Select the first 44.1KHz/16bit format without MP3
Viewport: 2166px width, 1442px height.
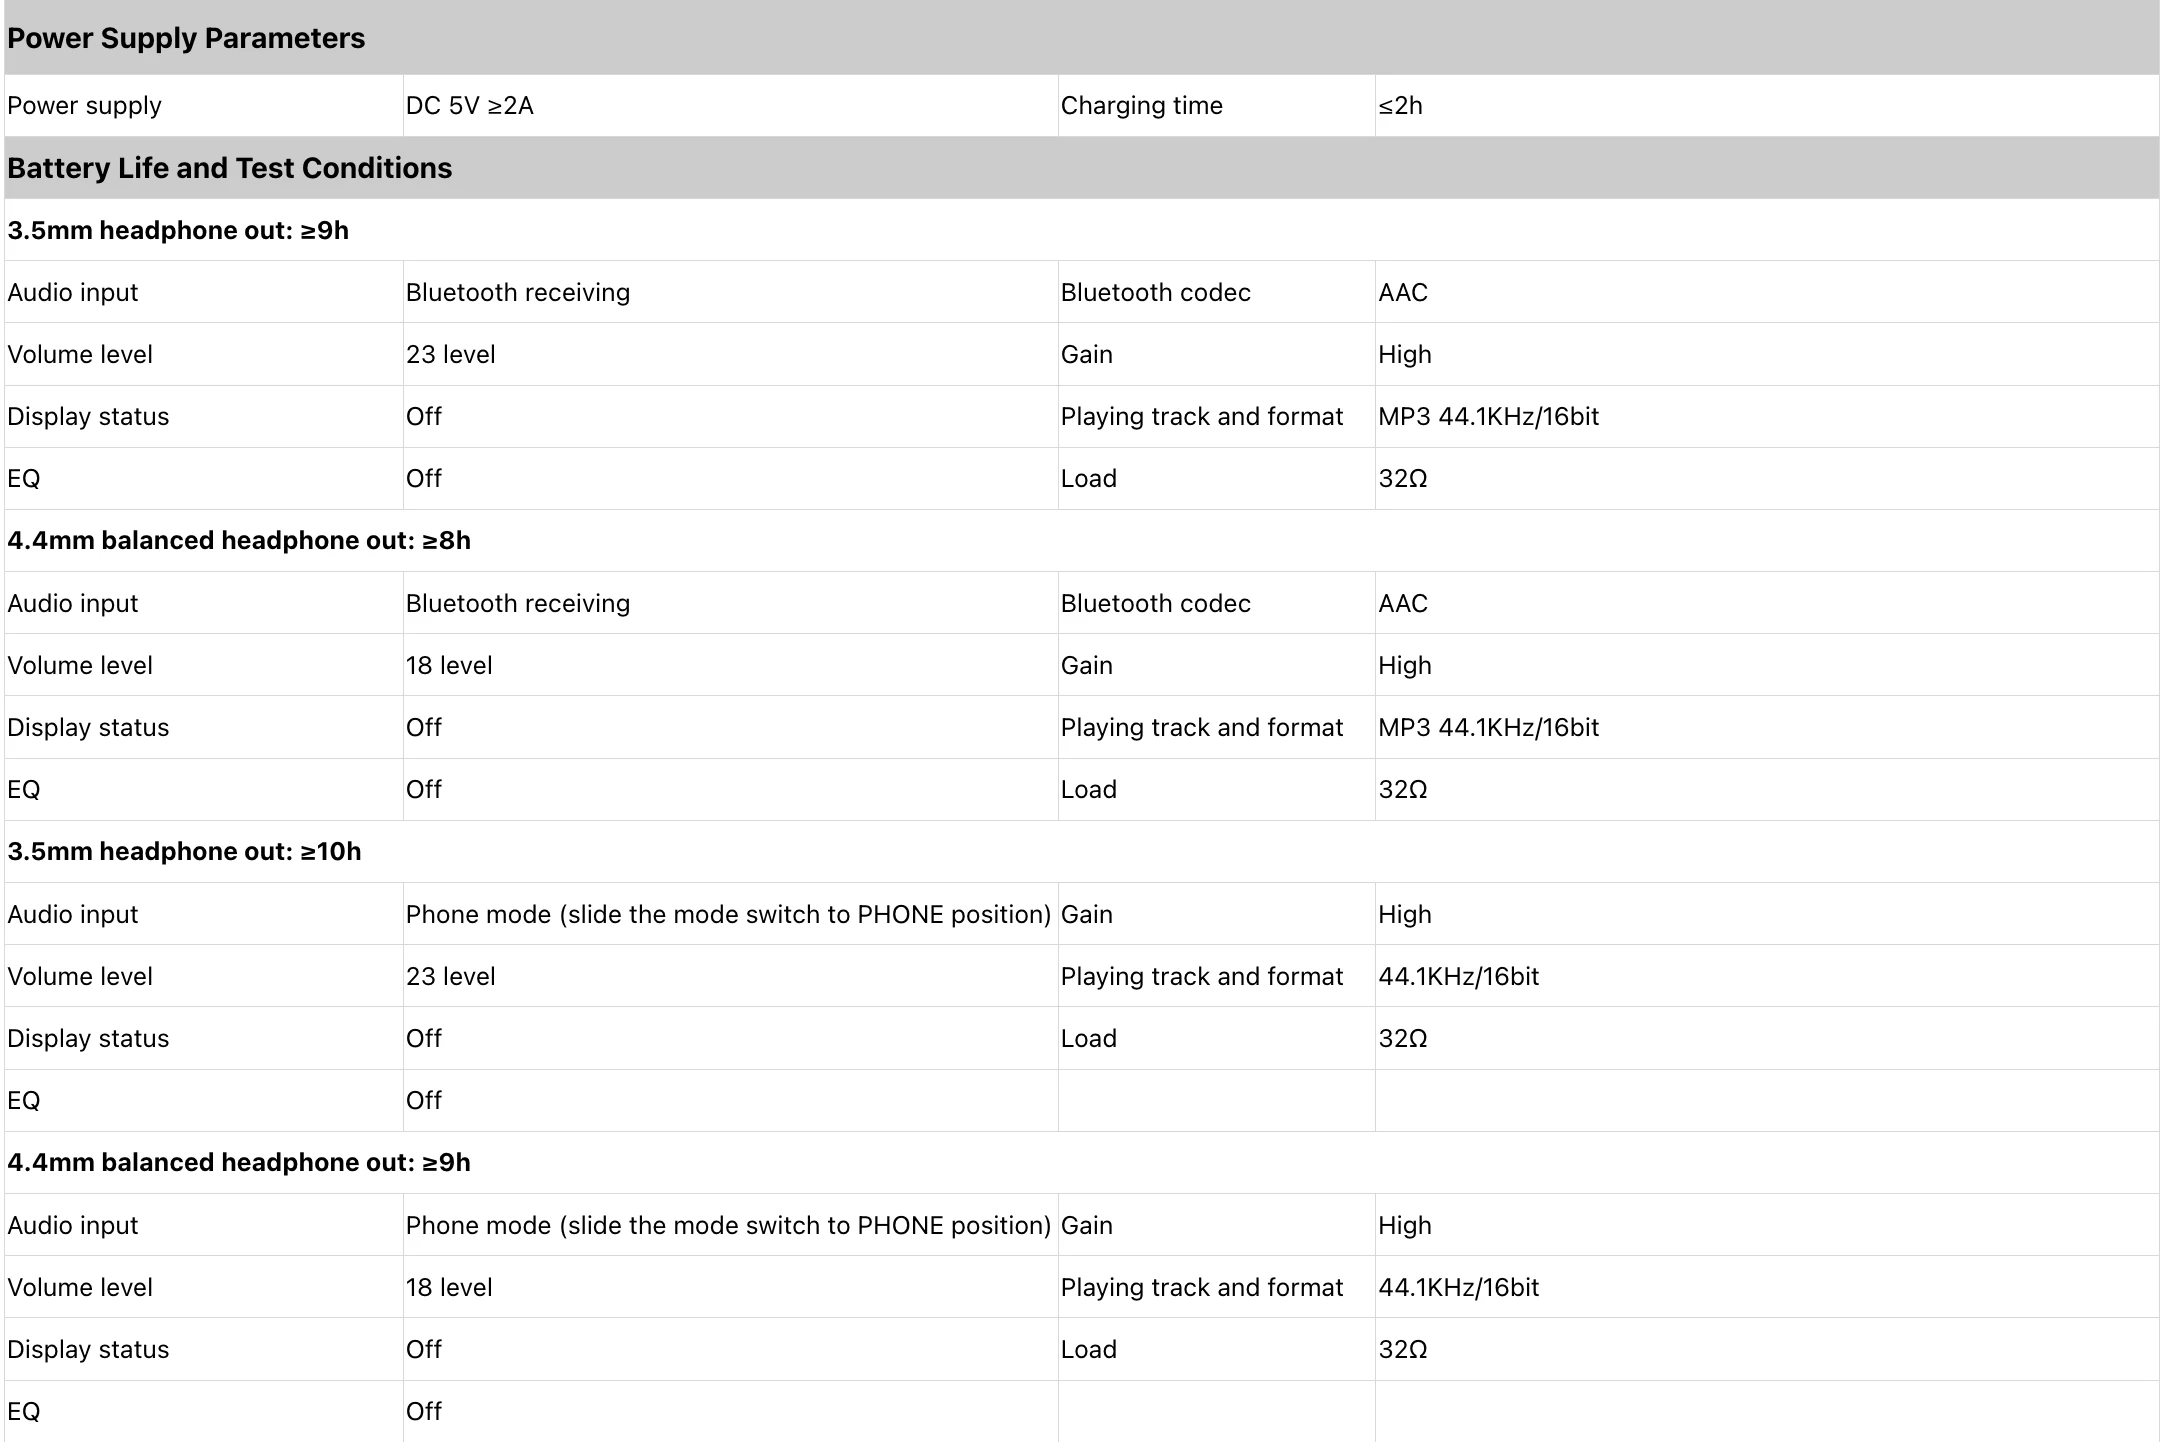point(1767,977)
